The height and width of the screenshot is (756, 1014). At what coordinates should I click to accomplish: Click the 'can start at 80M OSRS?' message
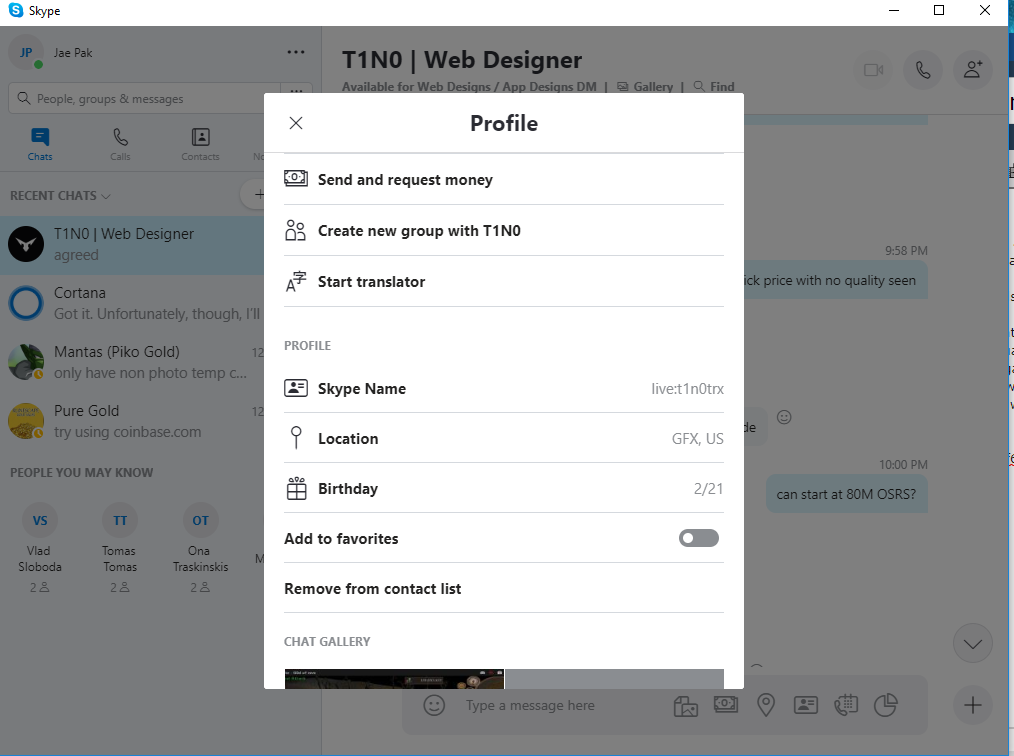[x=847, y=494]
